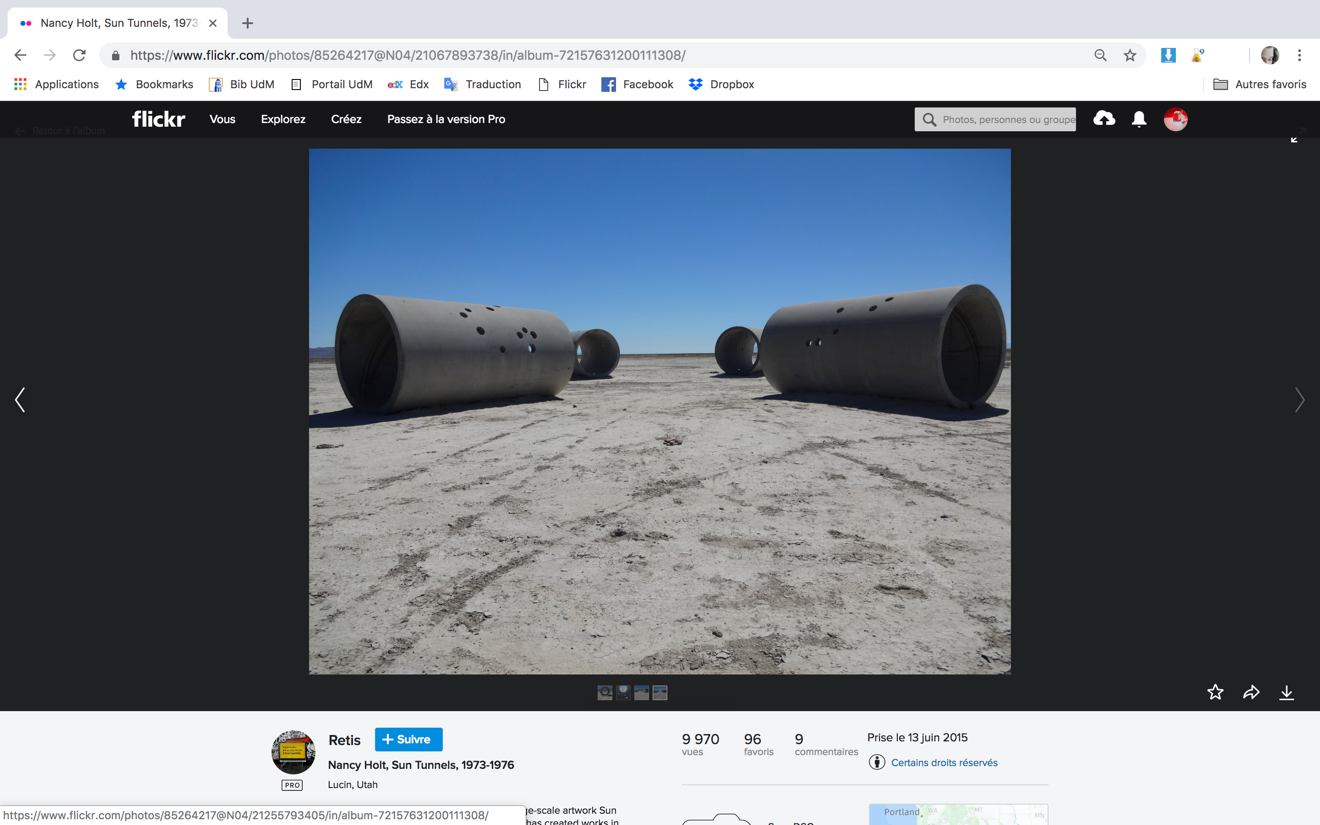Image resolution: width=1320 pixels, height=825 pixels.
Task: Download the photo with download icon
Action: tap(1287, 692)
